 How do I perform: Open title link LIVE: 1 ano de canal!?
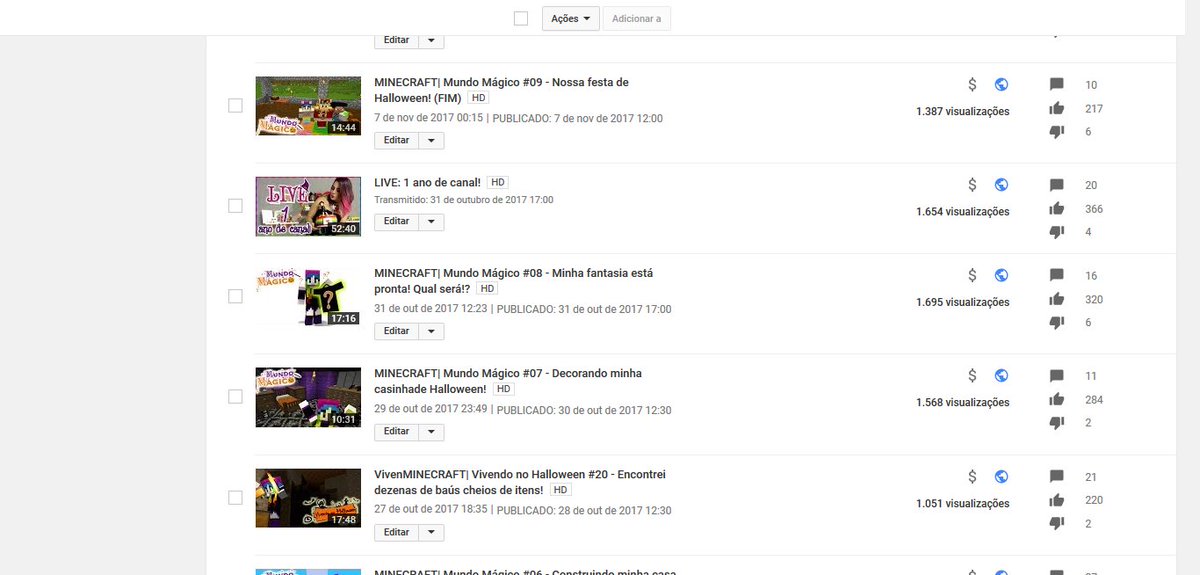pyautogui.click(x=427, y=182)
